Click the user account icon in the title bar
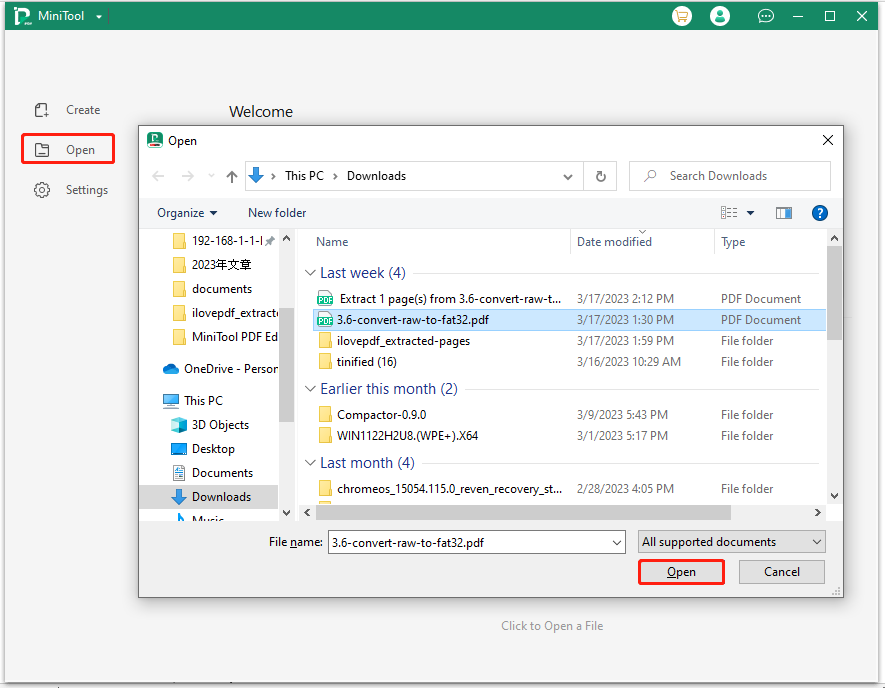Image resolution: width=885 pixels, height=688 pixels. [x=720, y=16]
